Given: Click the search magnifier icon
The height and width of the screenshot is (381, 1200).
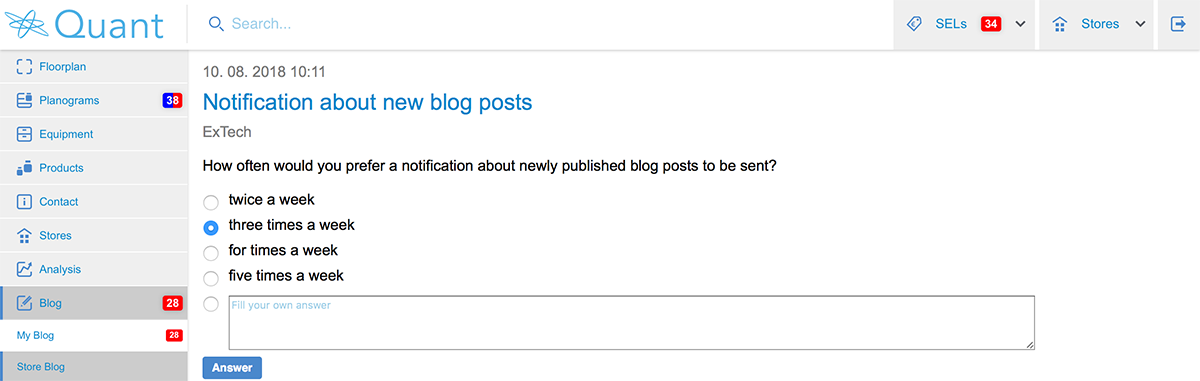Looking at the screenshot, I should [216, 24].
